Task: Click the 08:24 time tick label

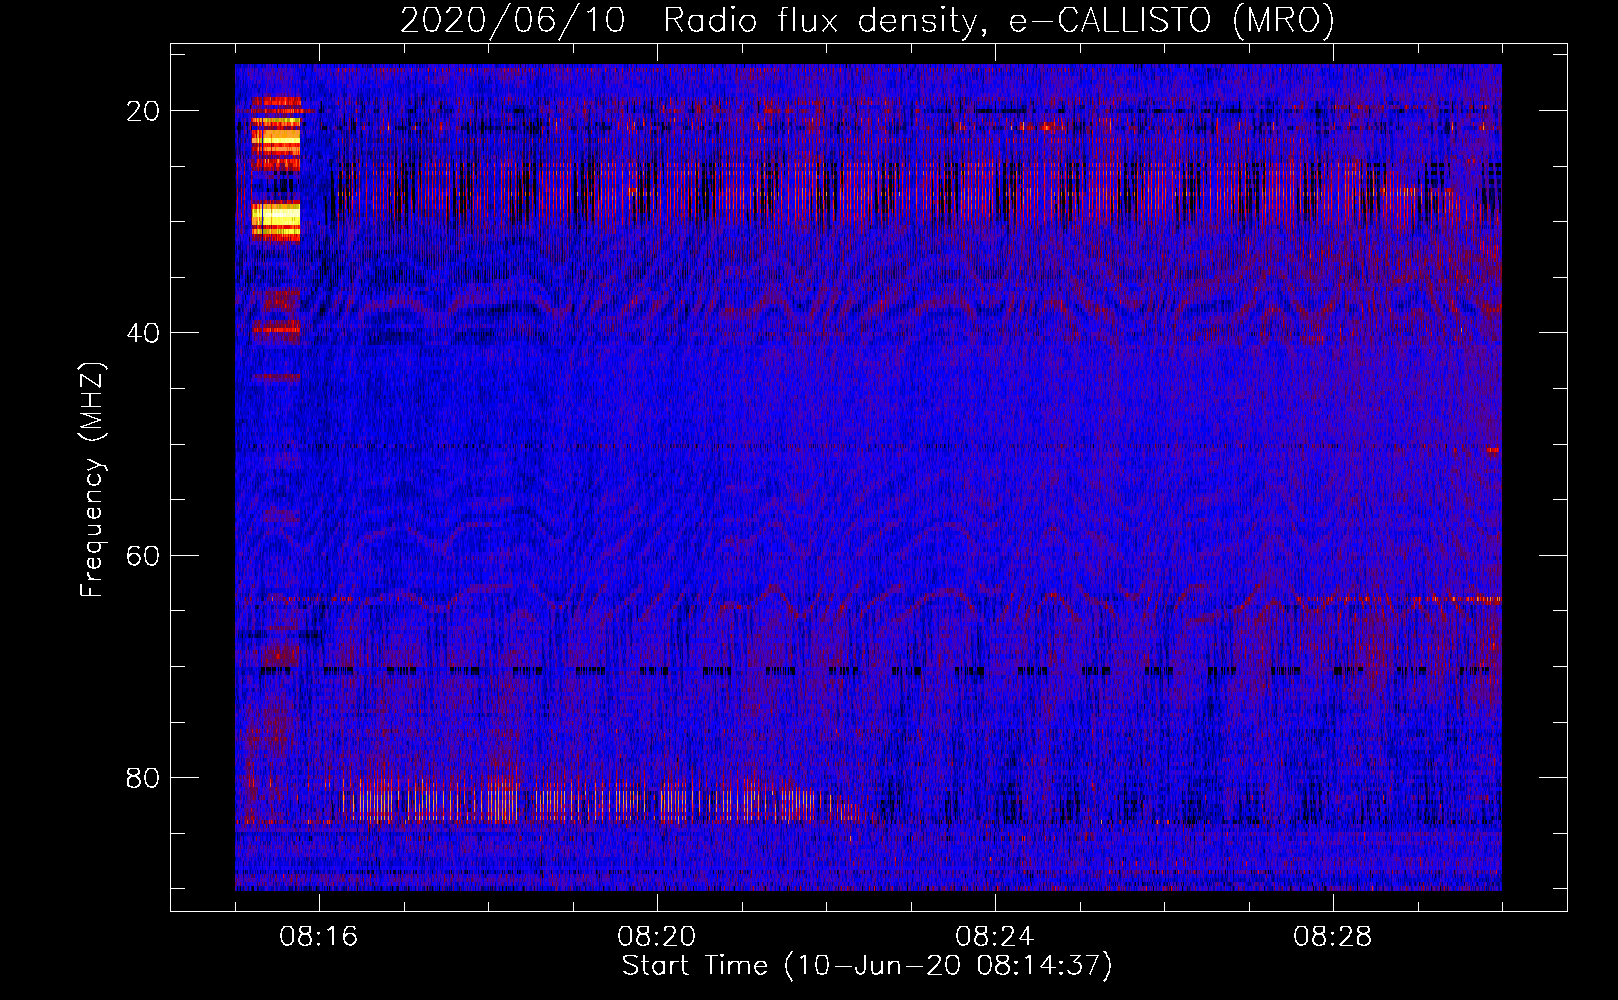Action: [995, 937]
